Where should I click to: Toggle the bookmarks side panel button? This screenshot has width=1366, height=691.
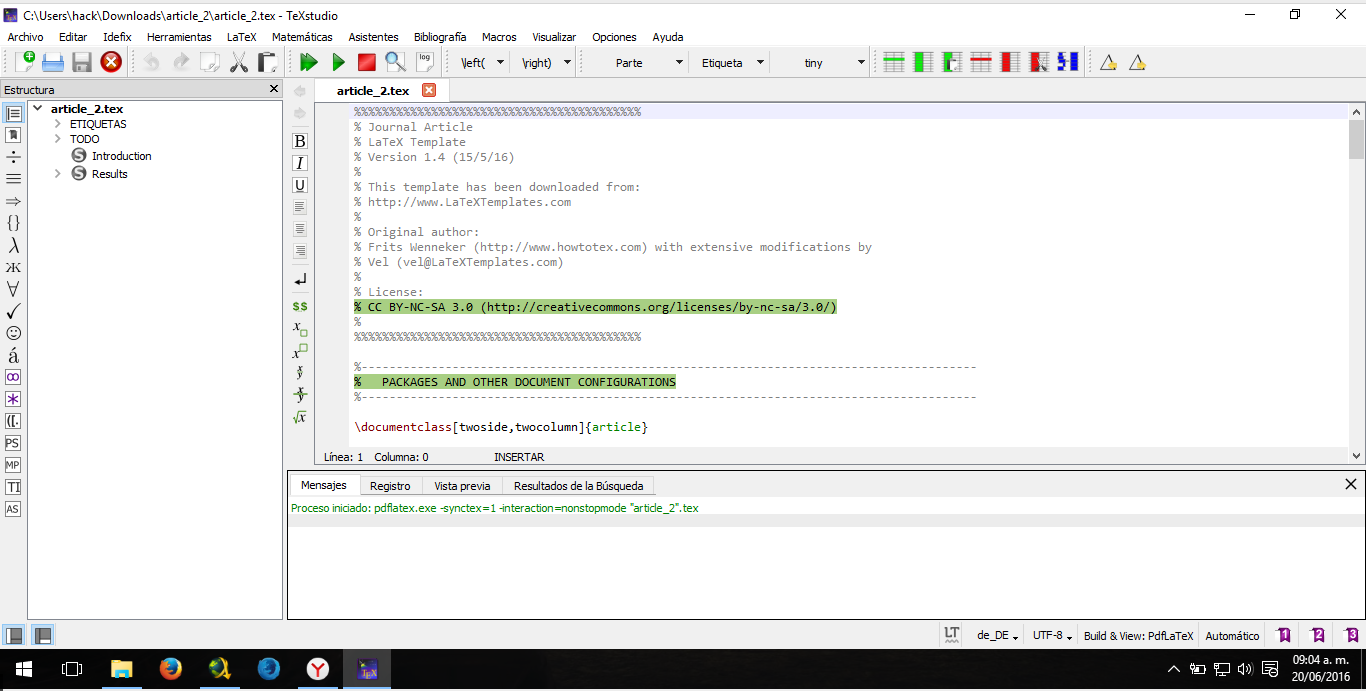point(13,135)
